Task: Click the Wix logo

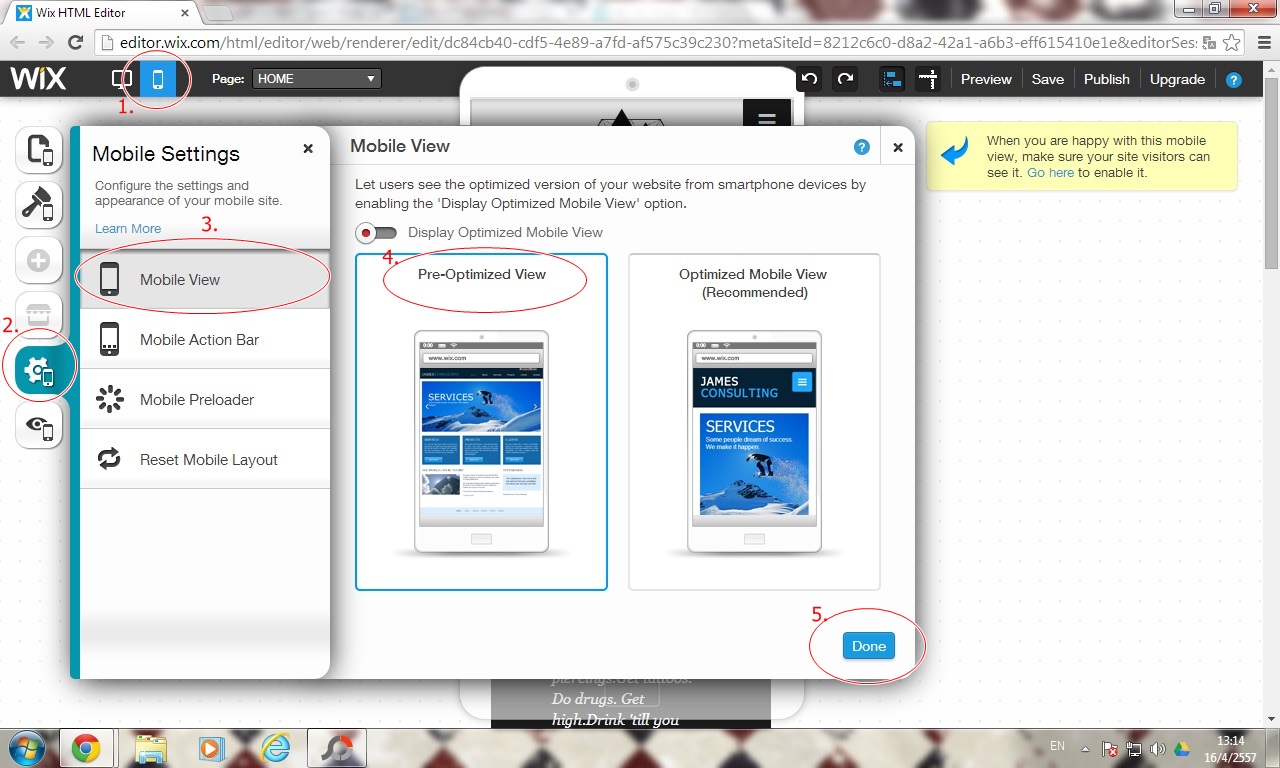Action: (x=38, y=79)
